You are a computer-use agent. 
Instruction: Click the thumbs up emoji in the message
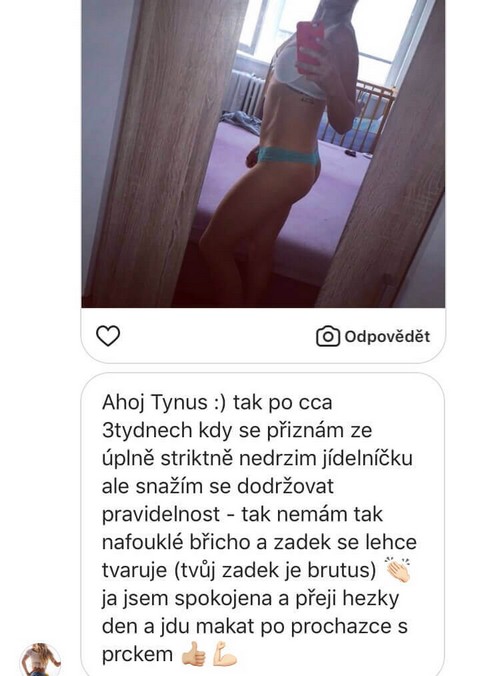(193, 654)
